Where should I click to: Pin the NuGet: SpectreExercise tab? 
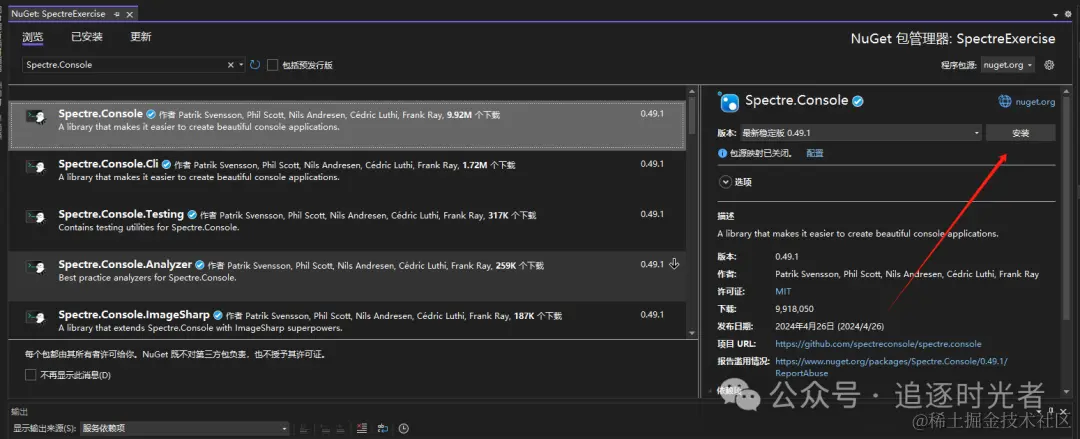pyautogui.click(x=117, y=14)
